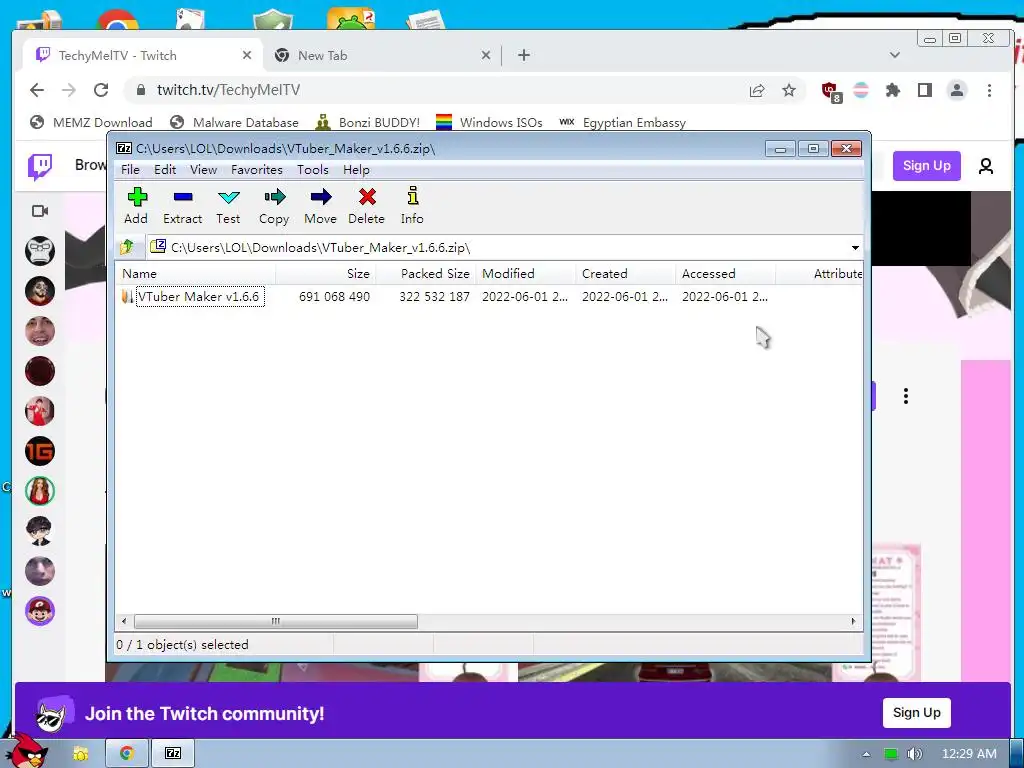Open a new Chrome tab
The image size is (1024, 768).
(x=524, y=56)
